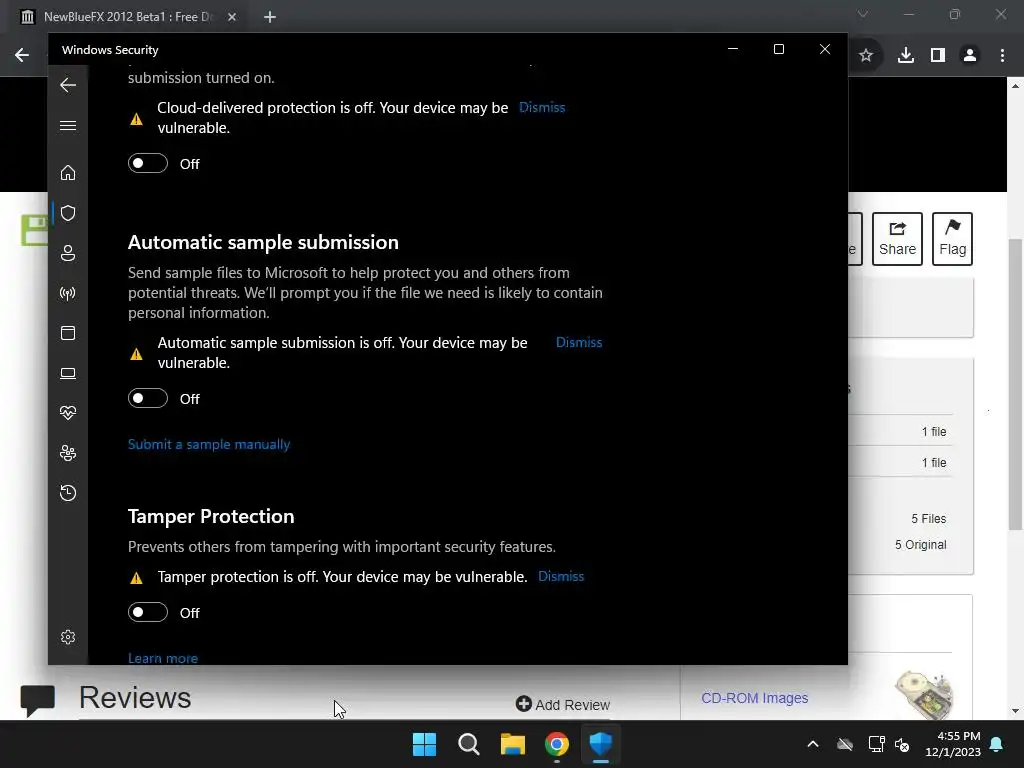The height and width of the screenshot is (768, 1024).
Task: Open Virus & threat protection shield icon
Action: coord(68,213)
